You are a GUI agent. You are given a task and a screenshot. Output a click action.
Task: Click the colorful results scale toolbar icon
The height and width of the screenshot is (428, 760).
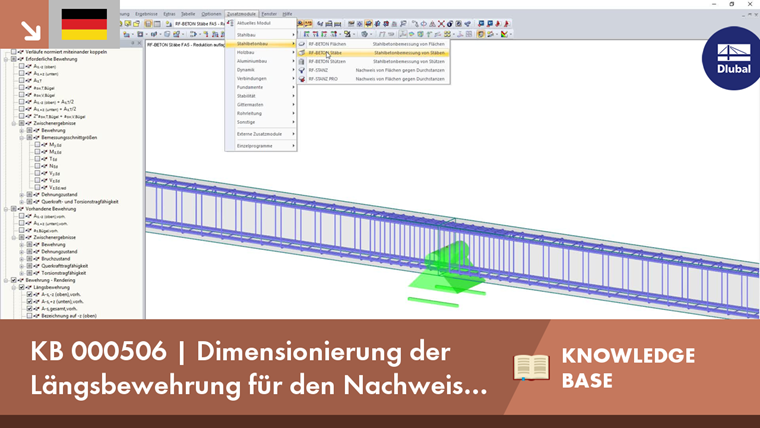pos(505,34)
